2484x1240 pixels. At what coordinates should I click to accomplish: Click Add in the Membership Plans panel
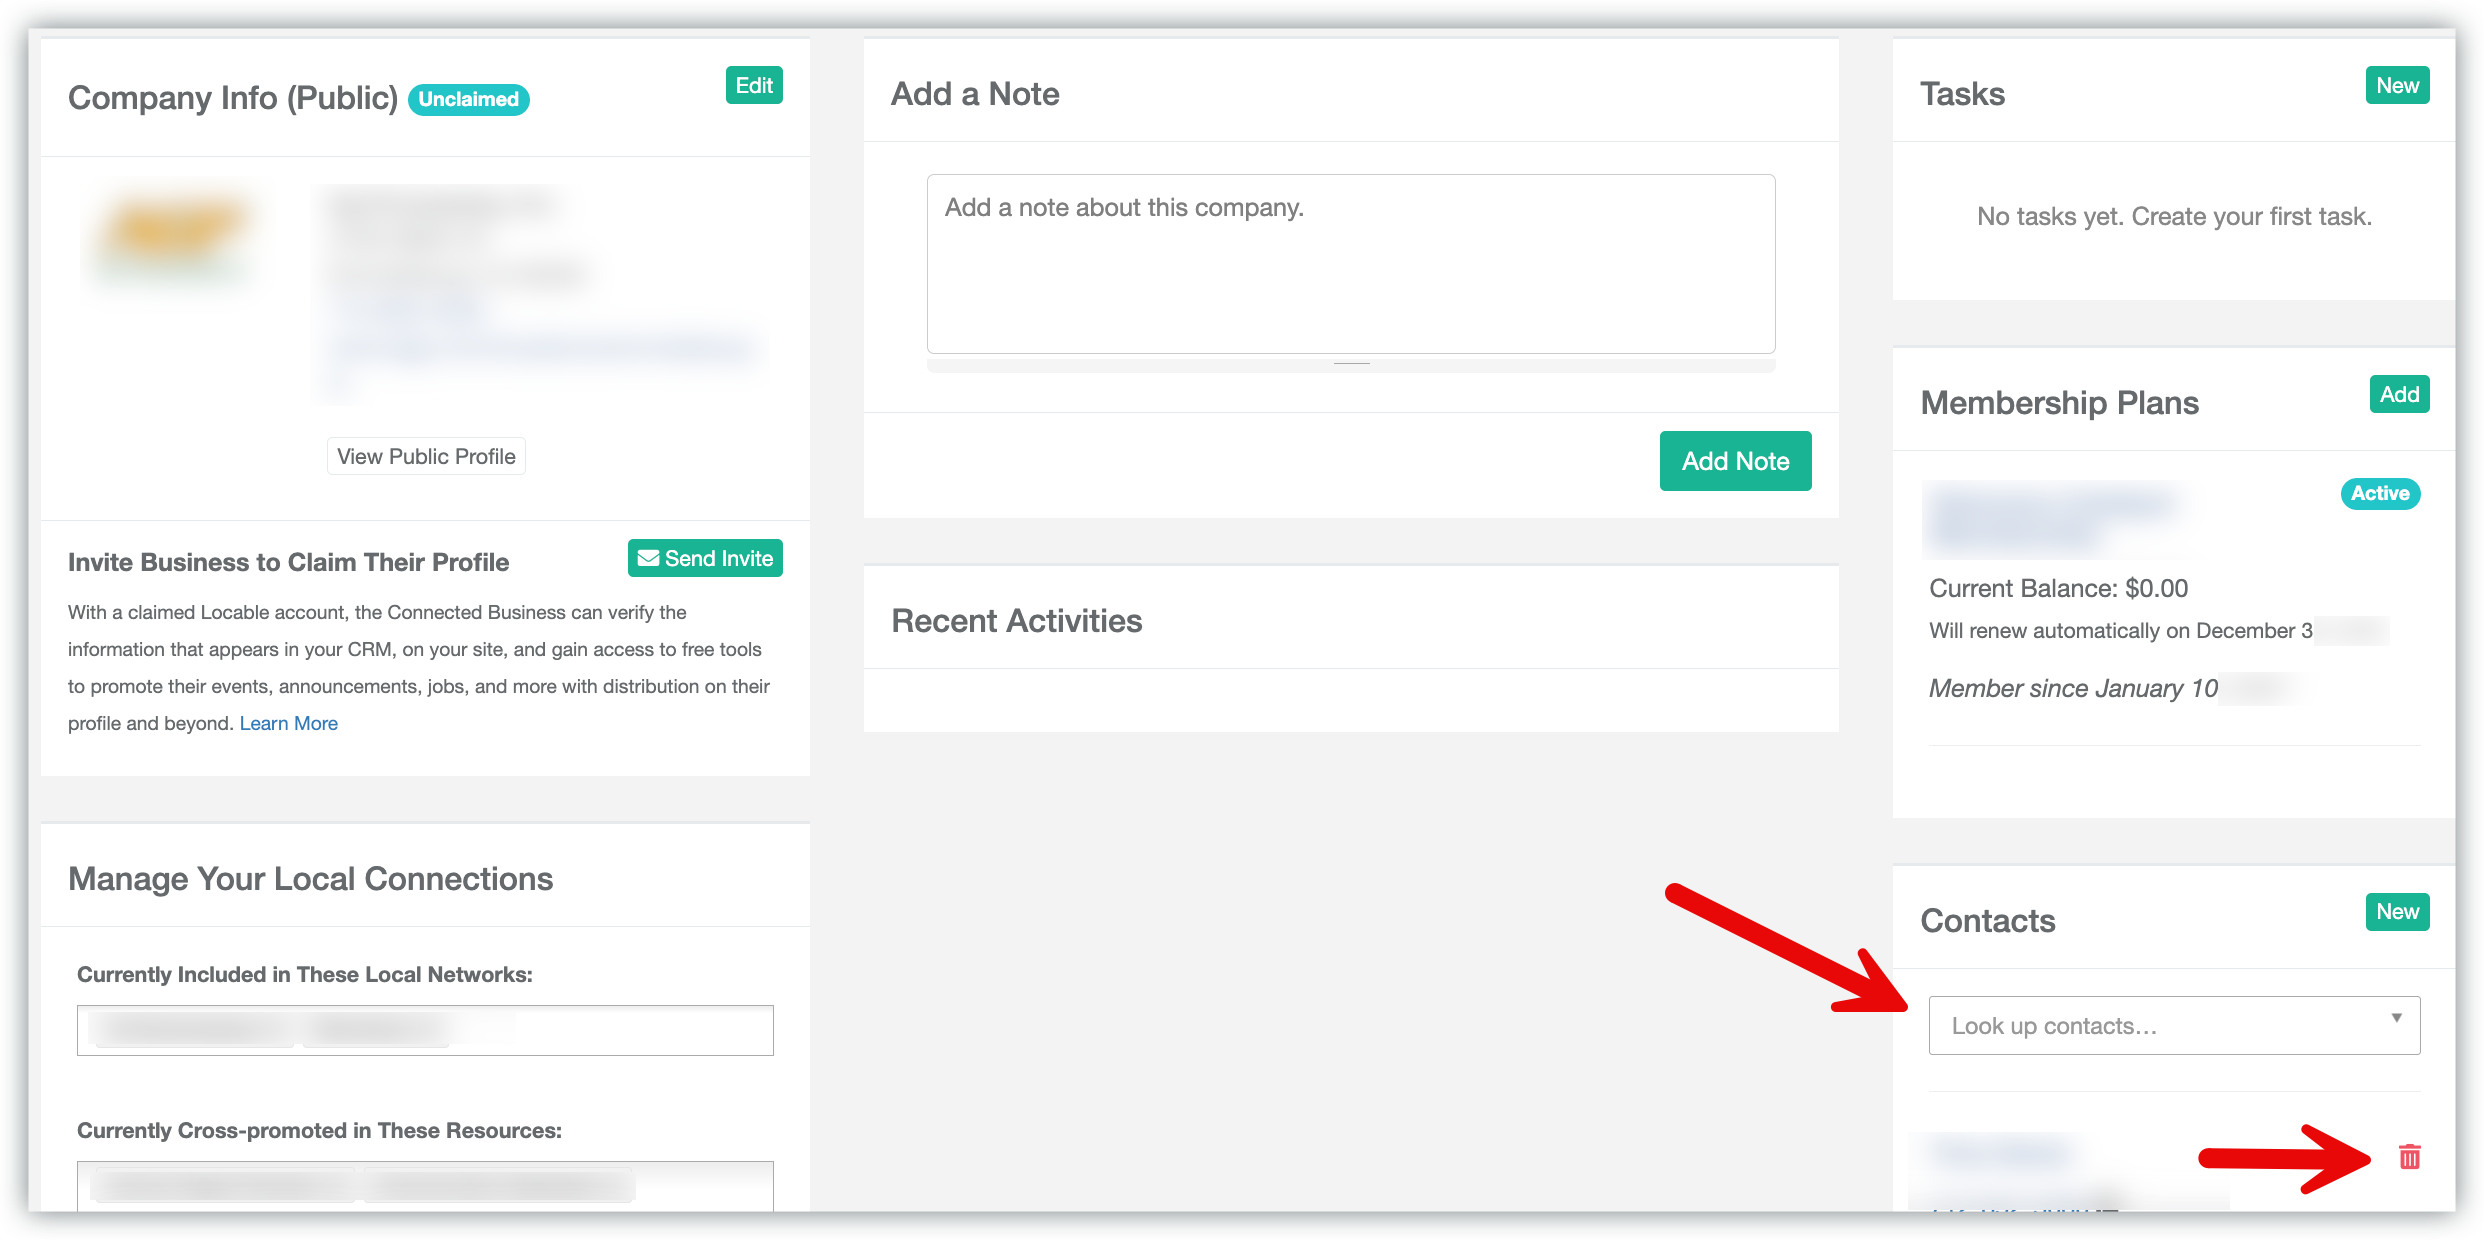click(2399, 395)
